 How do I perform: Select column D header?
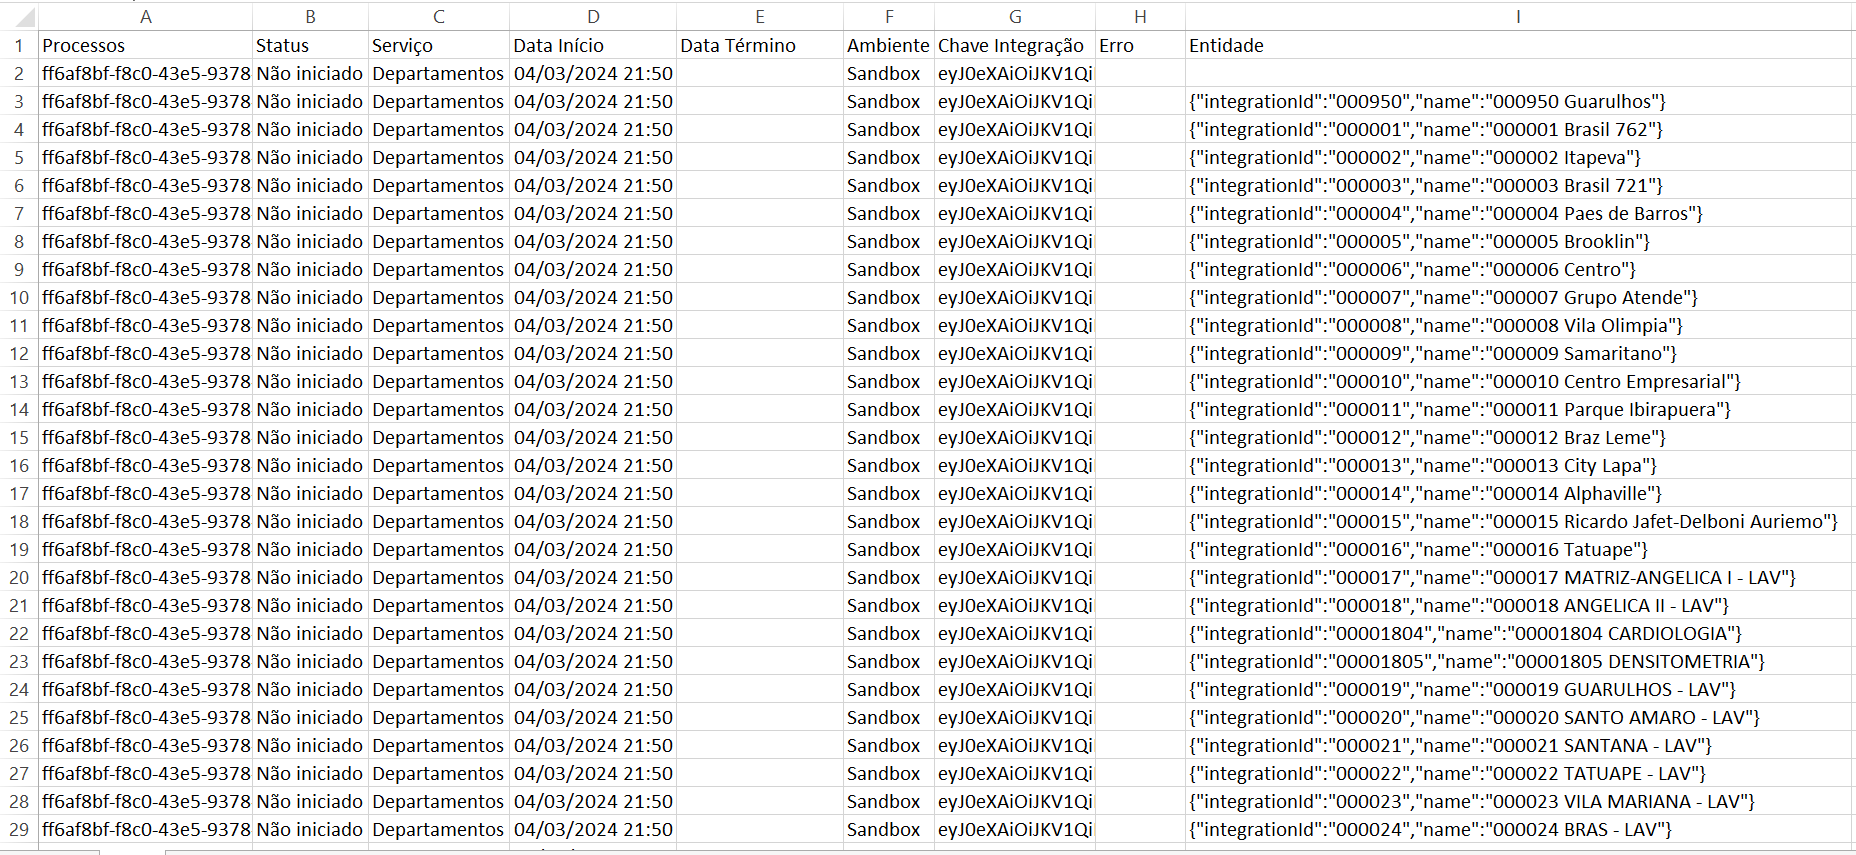(593, 17)
